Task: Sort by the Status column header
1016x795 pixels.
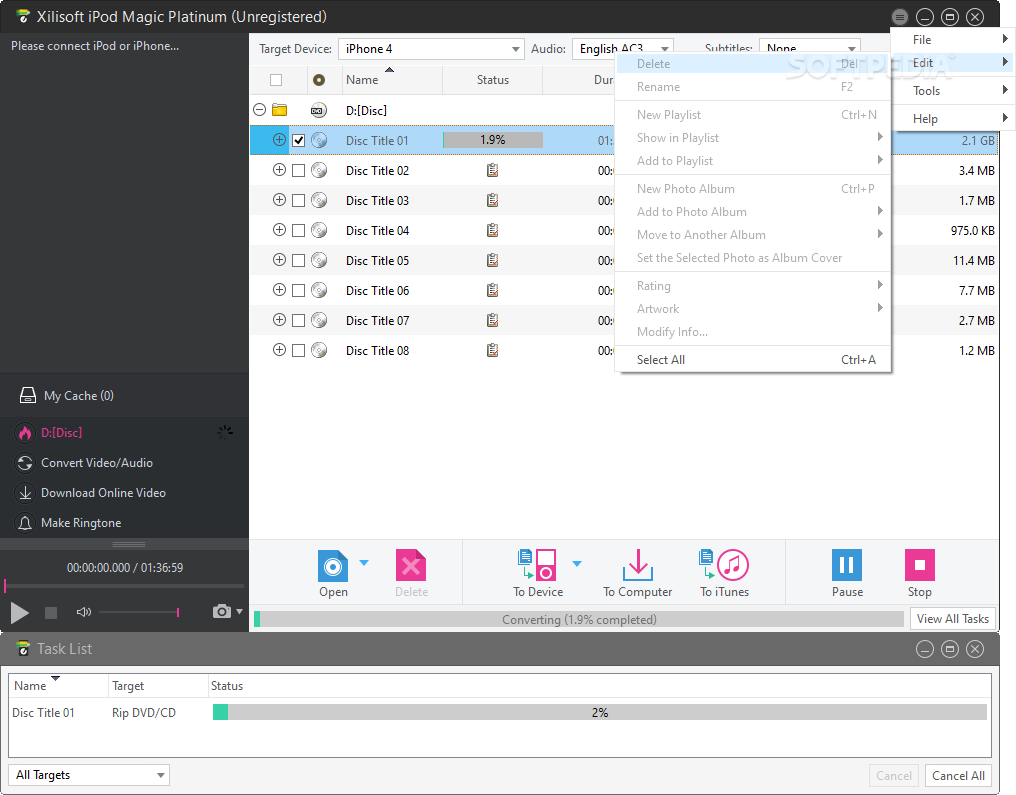Action: (492, 80)
